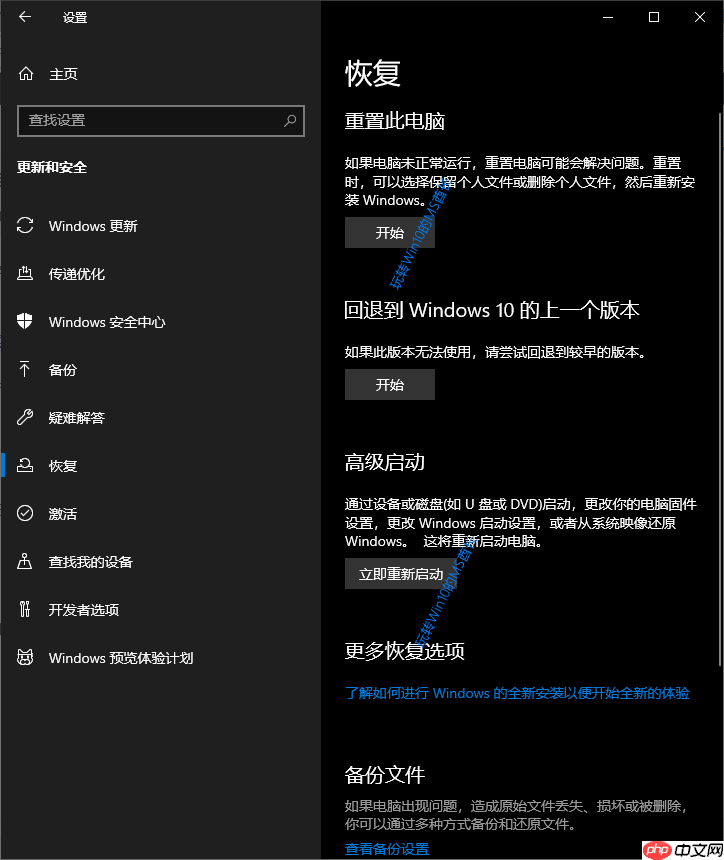Screen dimensions: 724x860
Task: Open 主页 settings home
Action: 64,74
